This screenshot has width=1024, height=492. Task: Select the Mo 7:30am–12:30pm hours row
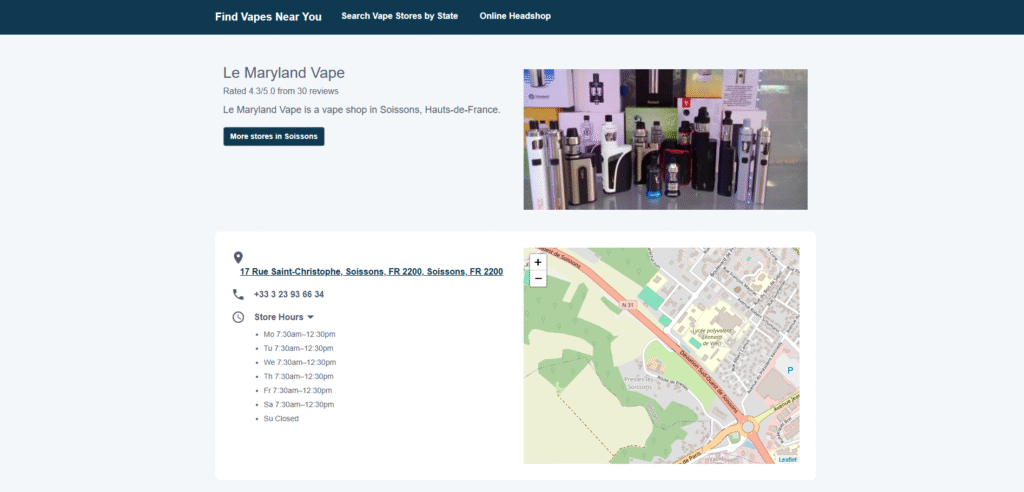299,335
